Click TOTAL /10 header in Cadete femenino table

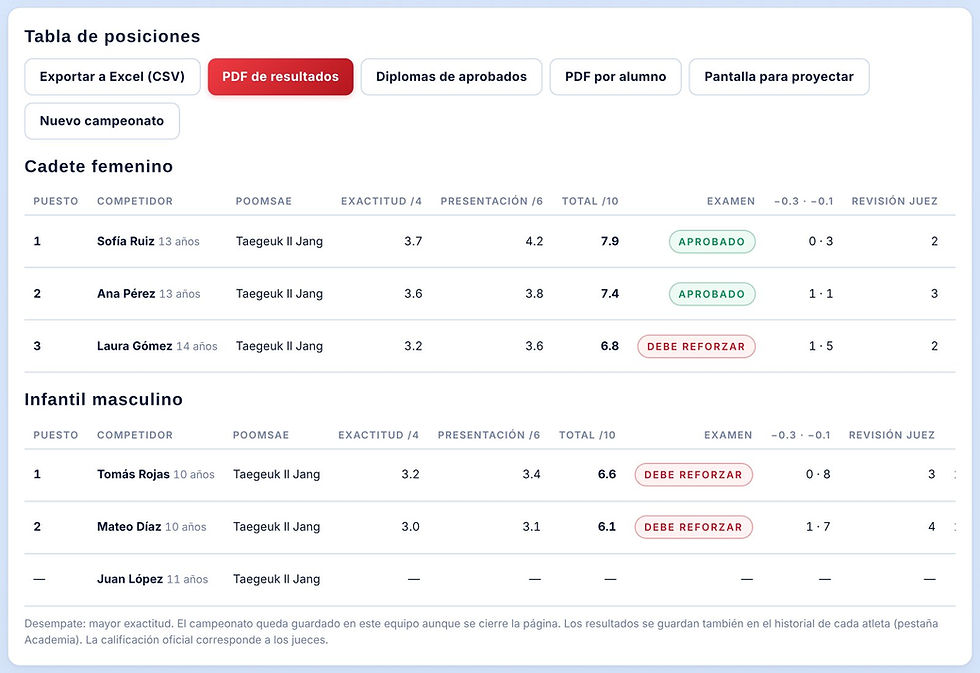pyautogui.click(x=590, y=201)
